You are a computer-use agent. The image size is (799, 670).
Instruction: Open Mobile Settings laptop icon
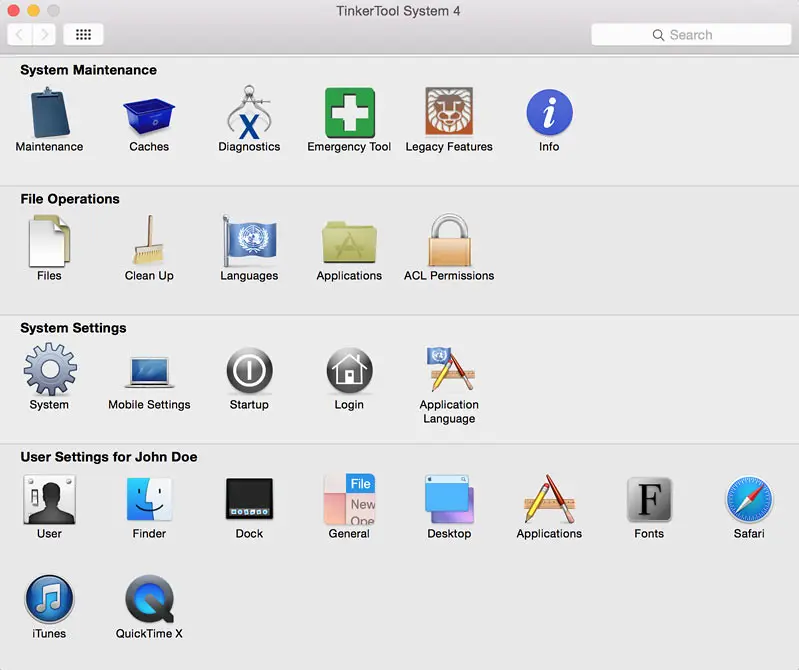coord(149,372)
